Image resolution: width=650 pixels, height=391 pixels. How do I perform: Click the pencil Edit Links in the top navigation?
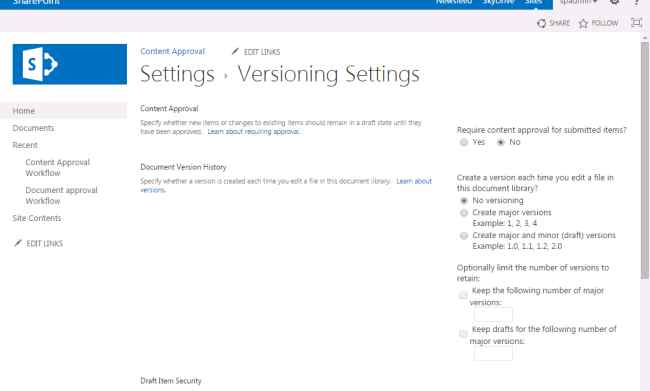coord(256,52)
